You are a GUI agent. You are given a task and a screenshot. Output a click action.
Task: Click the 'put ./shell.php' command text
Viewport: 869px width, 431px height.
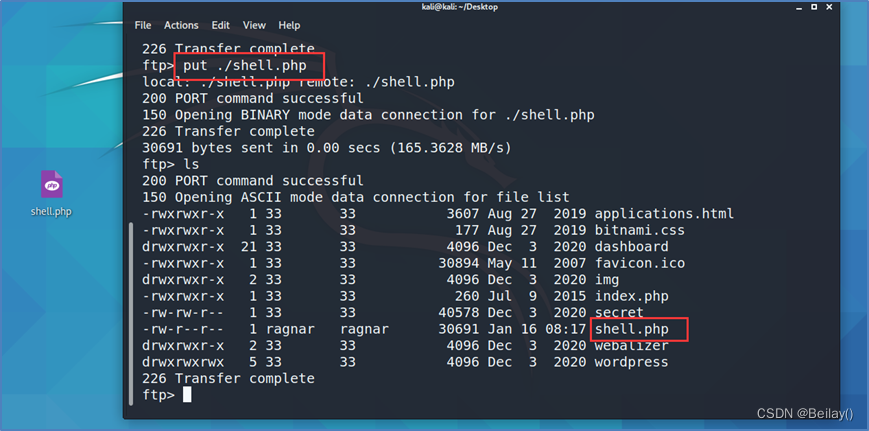(x=248, y=66)
